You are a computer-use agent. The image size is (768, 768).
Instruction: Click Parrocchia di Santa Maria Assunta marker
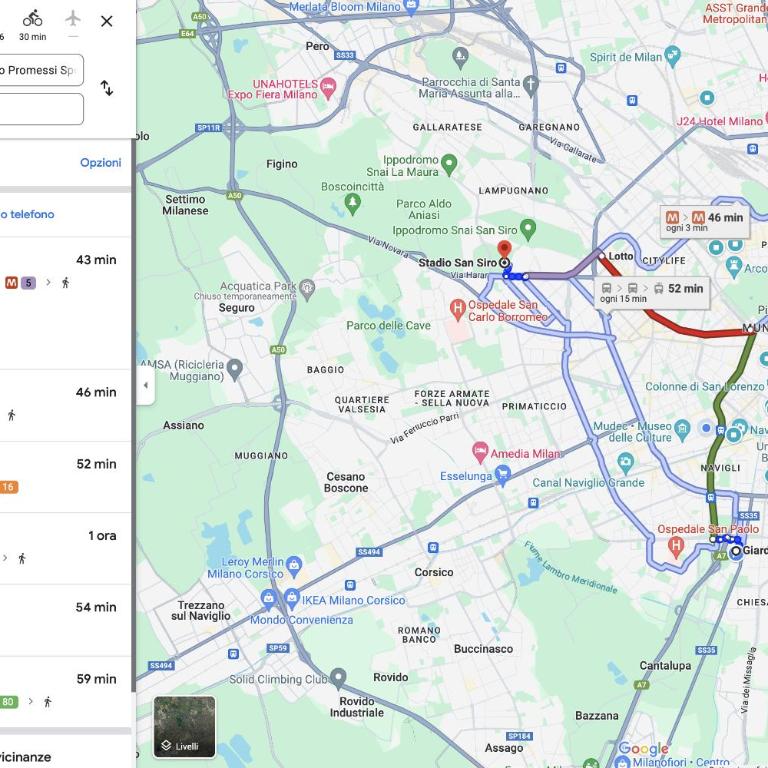pos(530,84)
